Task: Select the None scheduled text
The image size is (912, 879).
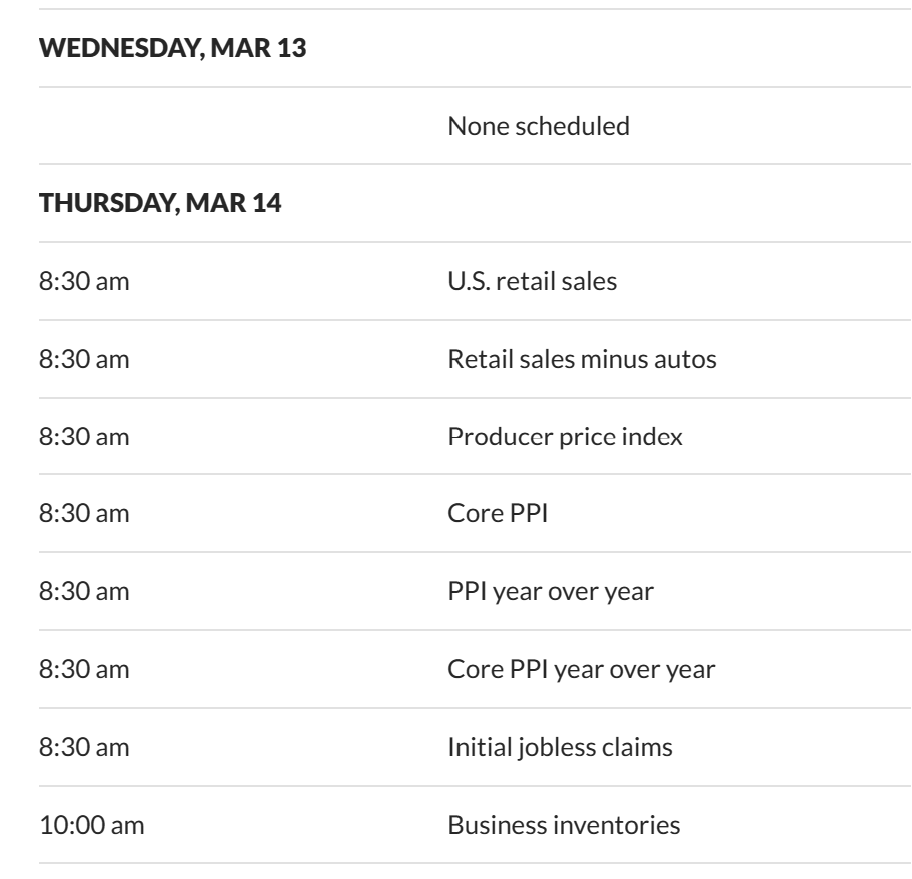Action: coord(538,127)
